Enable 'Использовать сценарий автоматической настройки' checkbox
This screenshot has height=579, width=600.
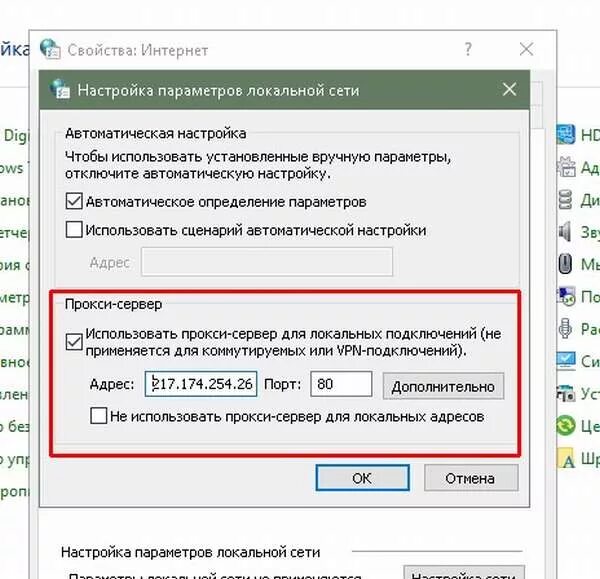pos(74,230)
